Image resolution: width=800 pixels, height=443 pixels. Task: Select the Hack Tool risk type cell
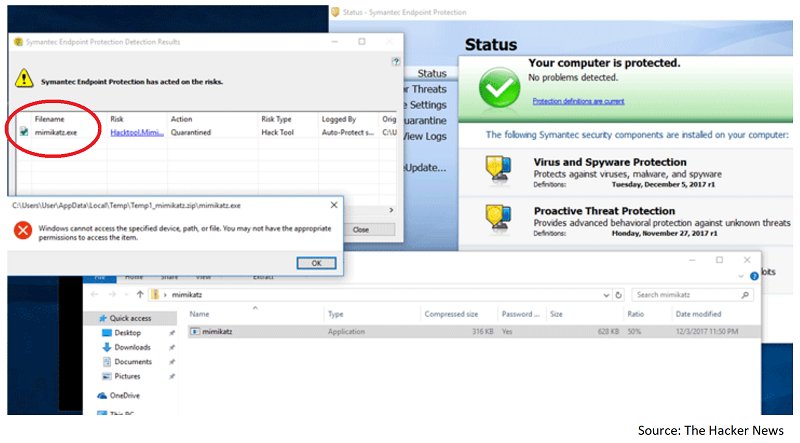click(x=278, y=132)
